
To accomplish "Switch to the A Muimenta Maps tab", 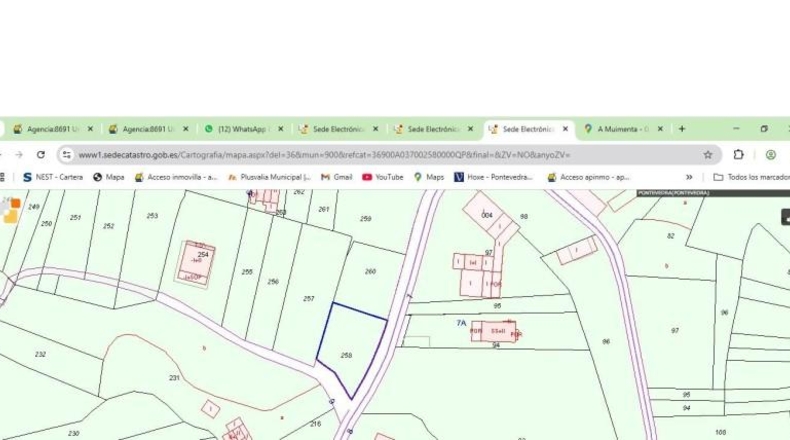I will click(x=623, y=129).
